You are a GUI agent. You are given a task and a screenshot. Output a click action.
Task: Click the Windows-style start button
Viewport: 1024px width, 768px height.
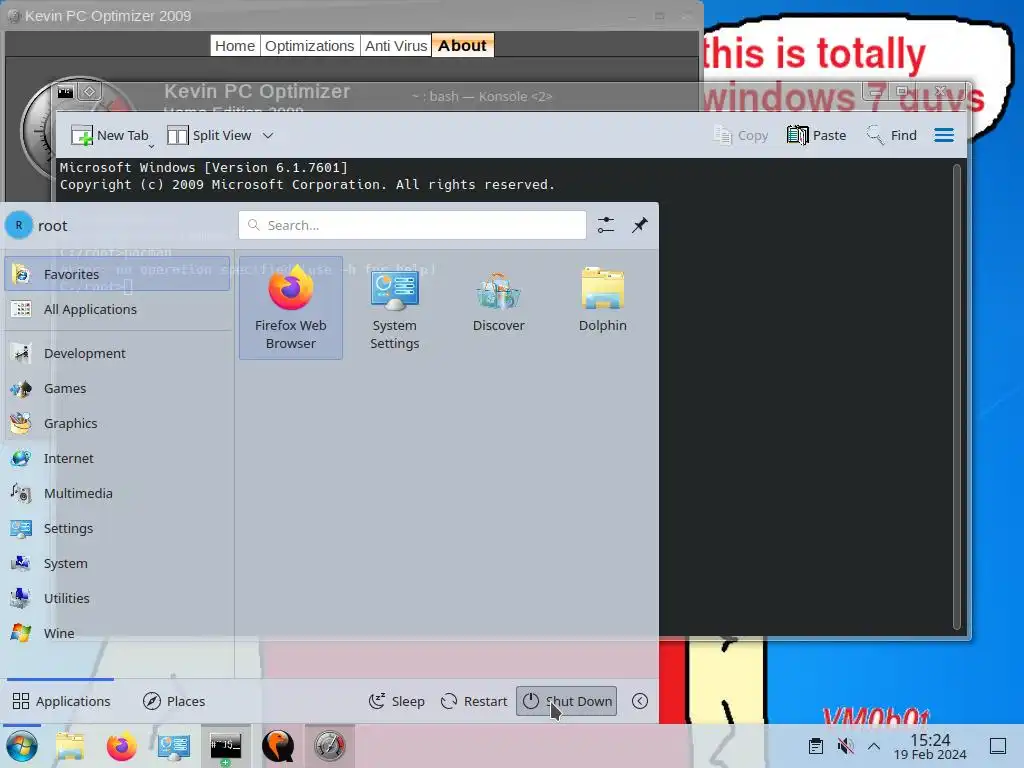(22, 746)
